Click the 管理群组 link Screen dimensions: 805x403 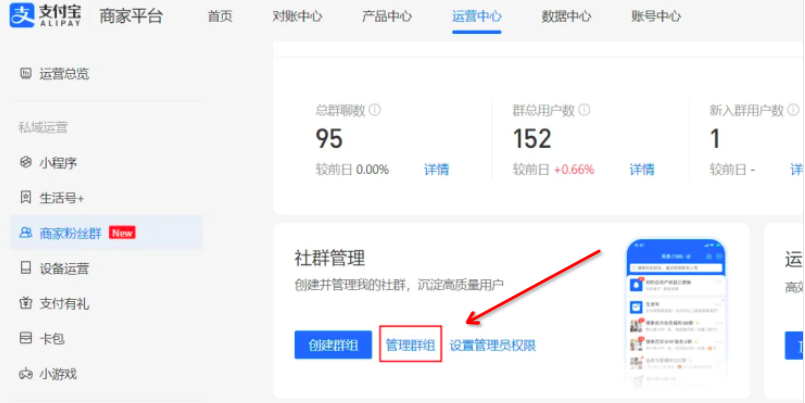[x=410, y=345]
